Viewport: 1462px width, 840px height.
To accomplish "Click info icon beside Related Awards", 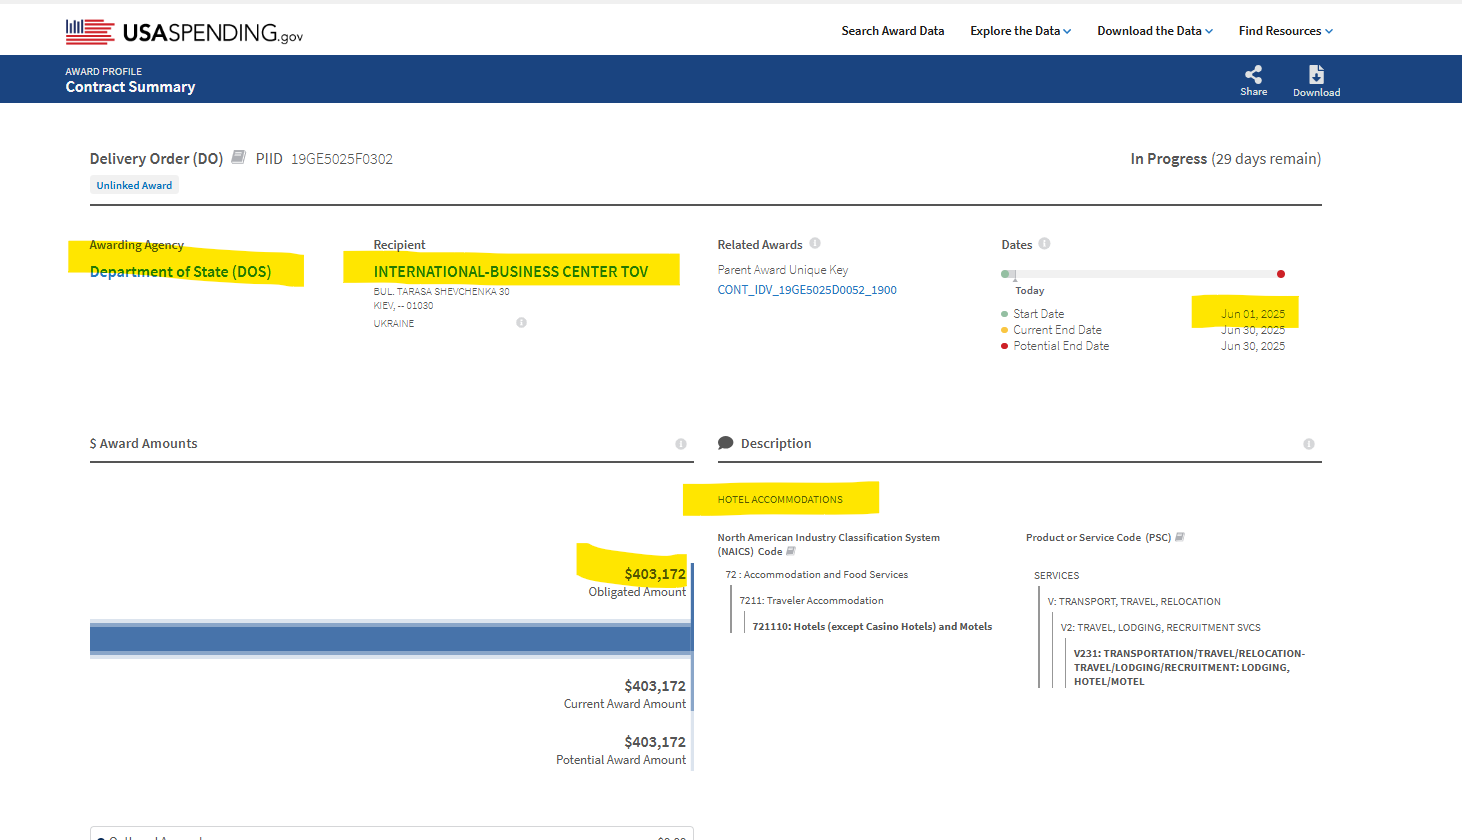I will point(815,243).
